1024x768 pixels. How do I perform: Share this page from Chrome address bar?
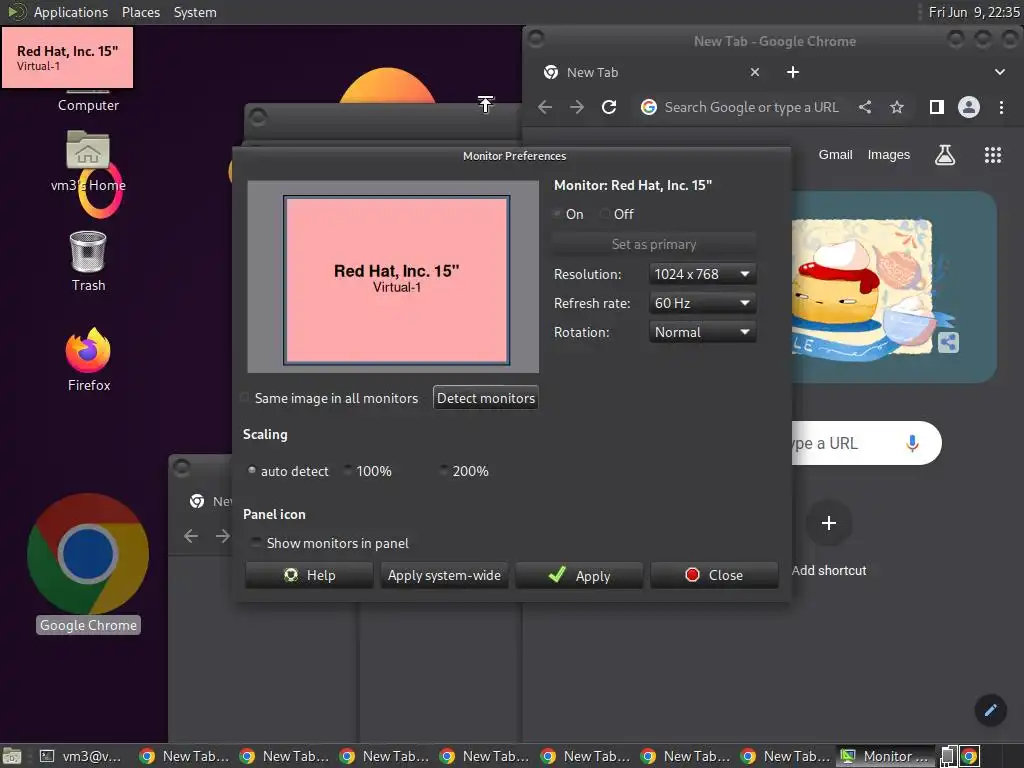[865, 107]
